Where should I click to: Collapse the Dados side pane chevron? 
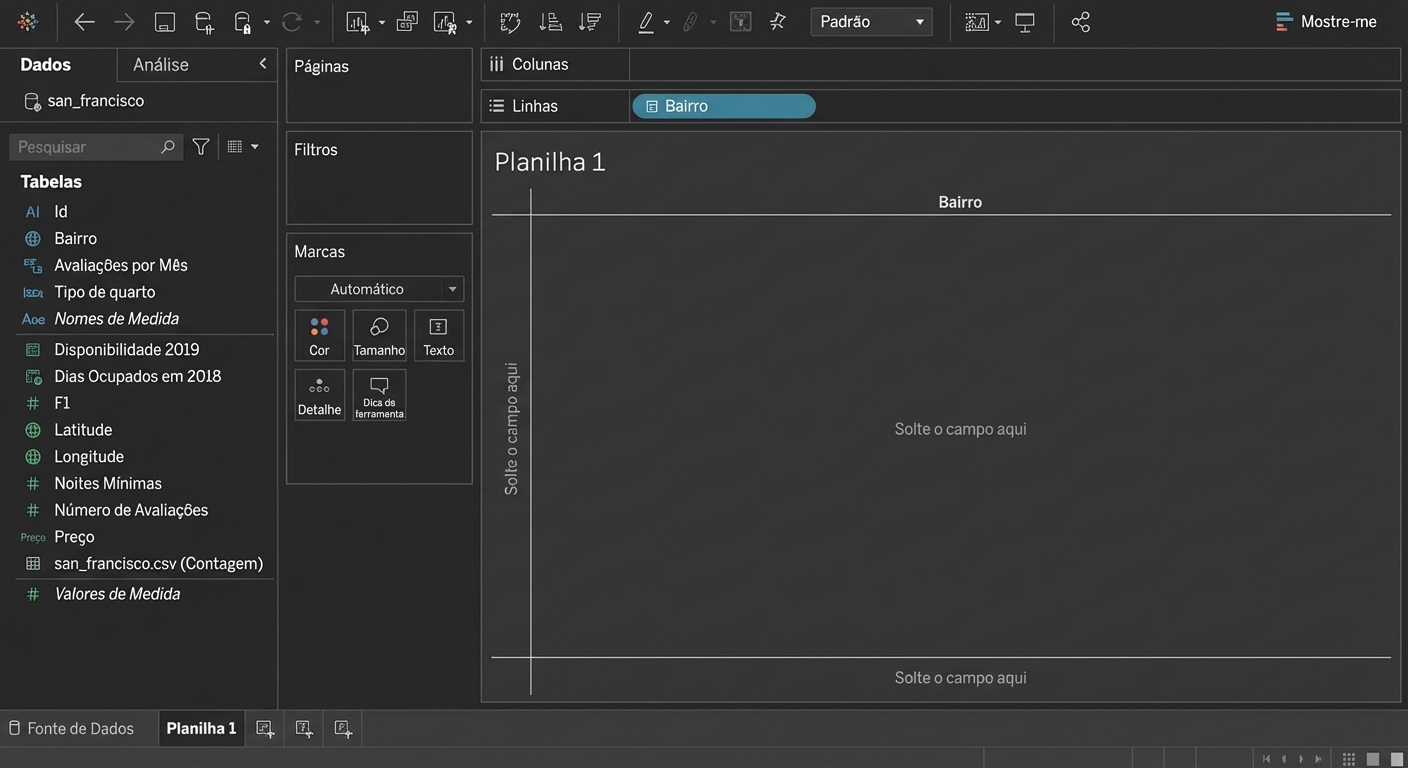point(263,64)
